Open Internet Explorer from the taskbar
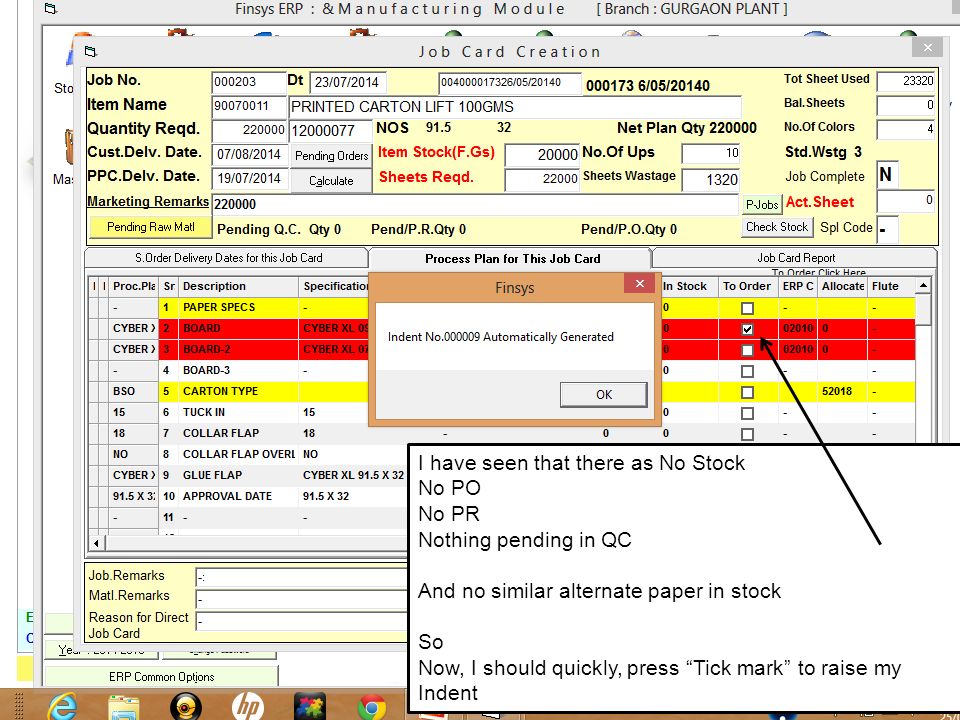Image resolution: width=960 pixels, height=720 pixels. [x=62, y=706]
